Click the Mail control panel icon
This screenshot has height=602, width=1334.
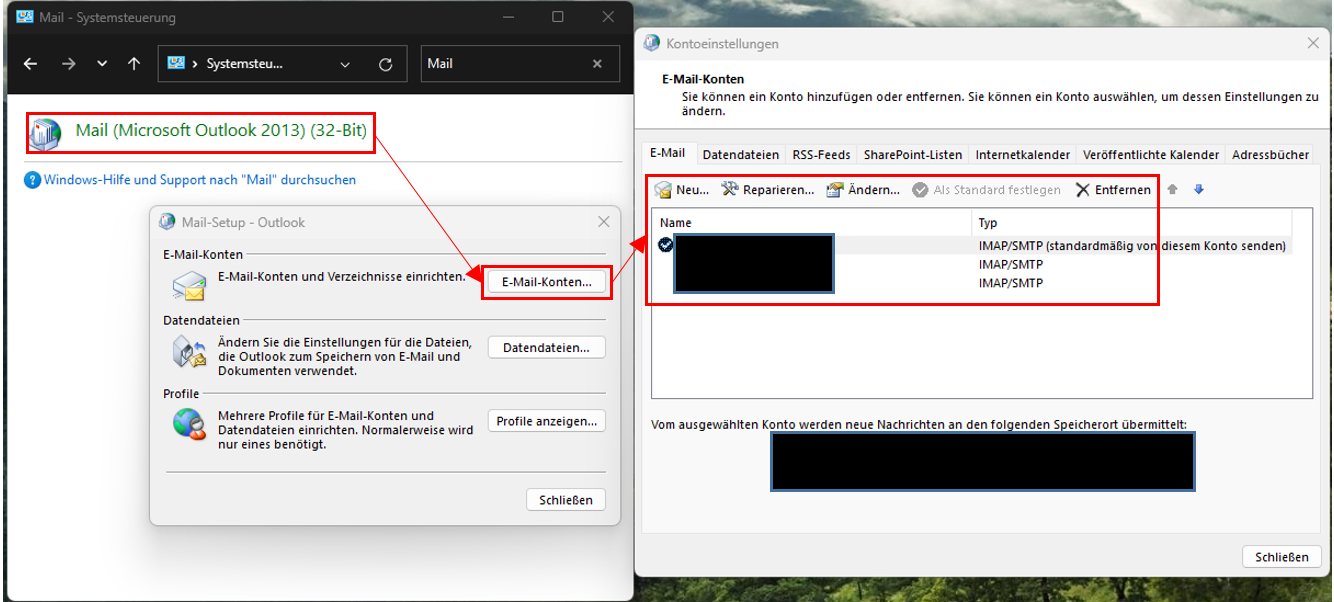tap(45, 133)
